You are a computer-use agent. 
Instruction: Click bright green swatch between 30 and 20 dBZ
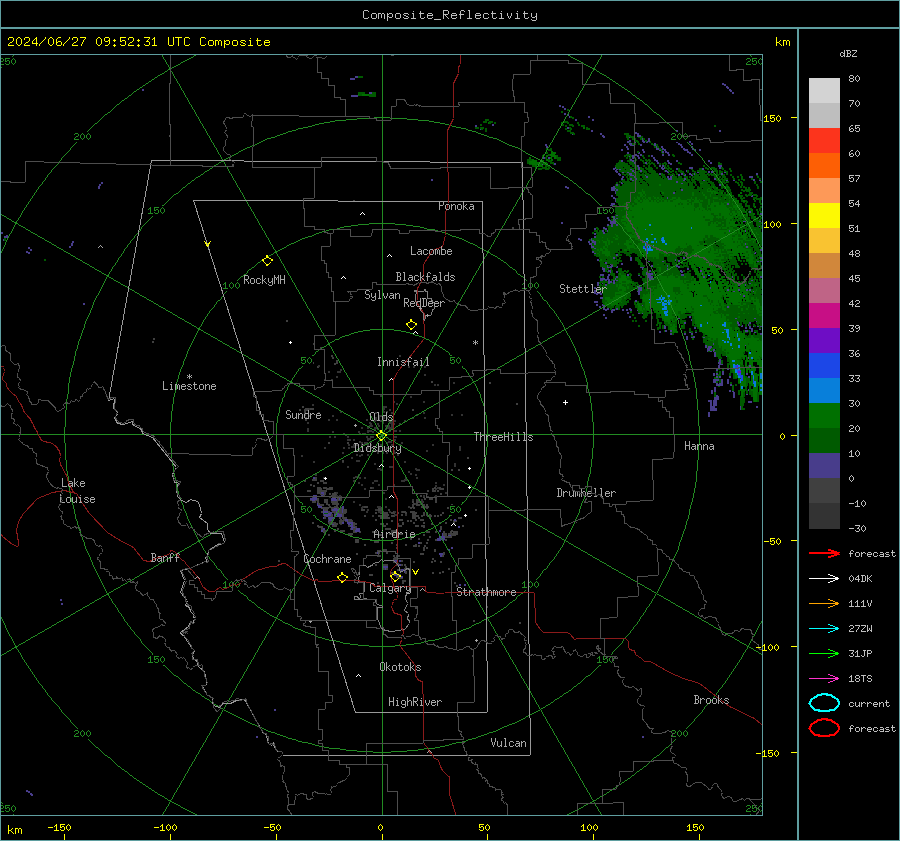tap(824, 415)
